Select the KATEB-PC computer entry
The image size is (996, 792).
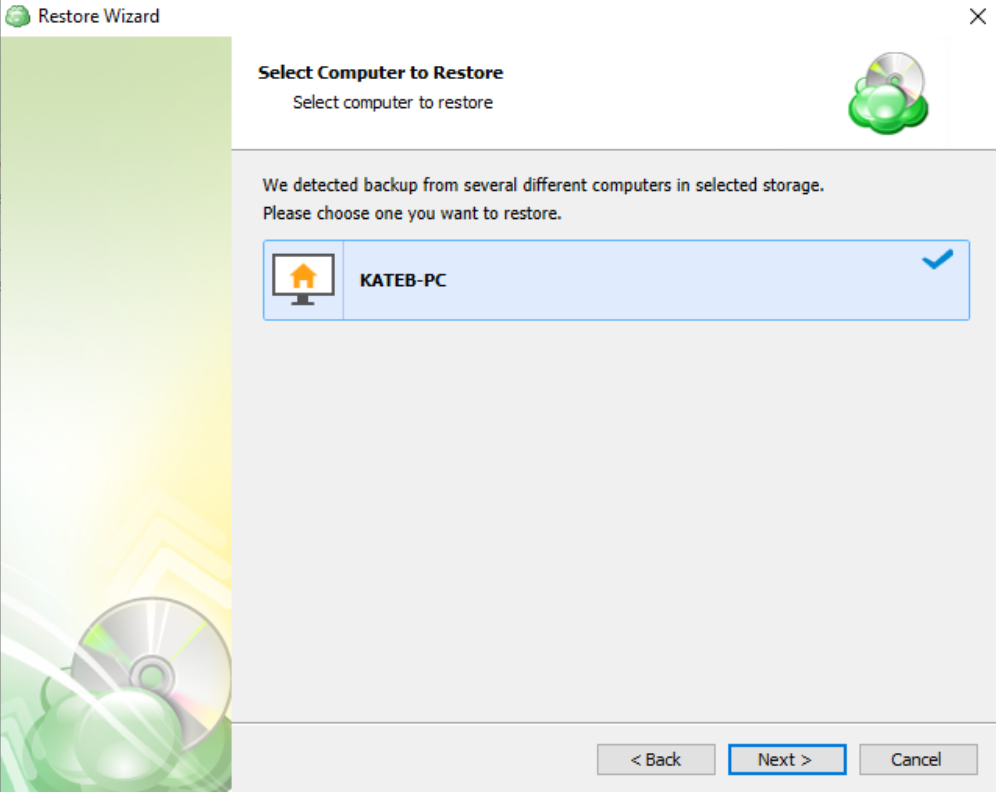pyautogui.click(x=616, y=280)
